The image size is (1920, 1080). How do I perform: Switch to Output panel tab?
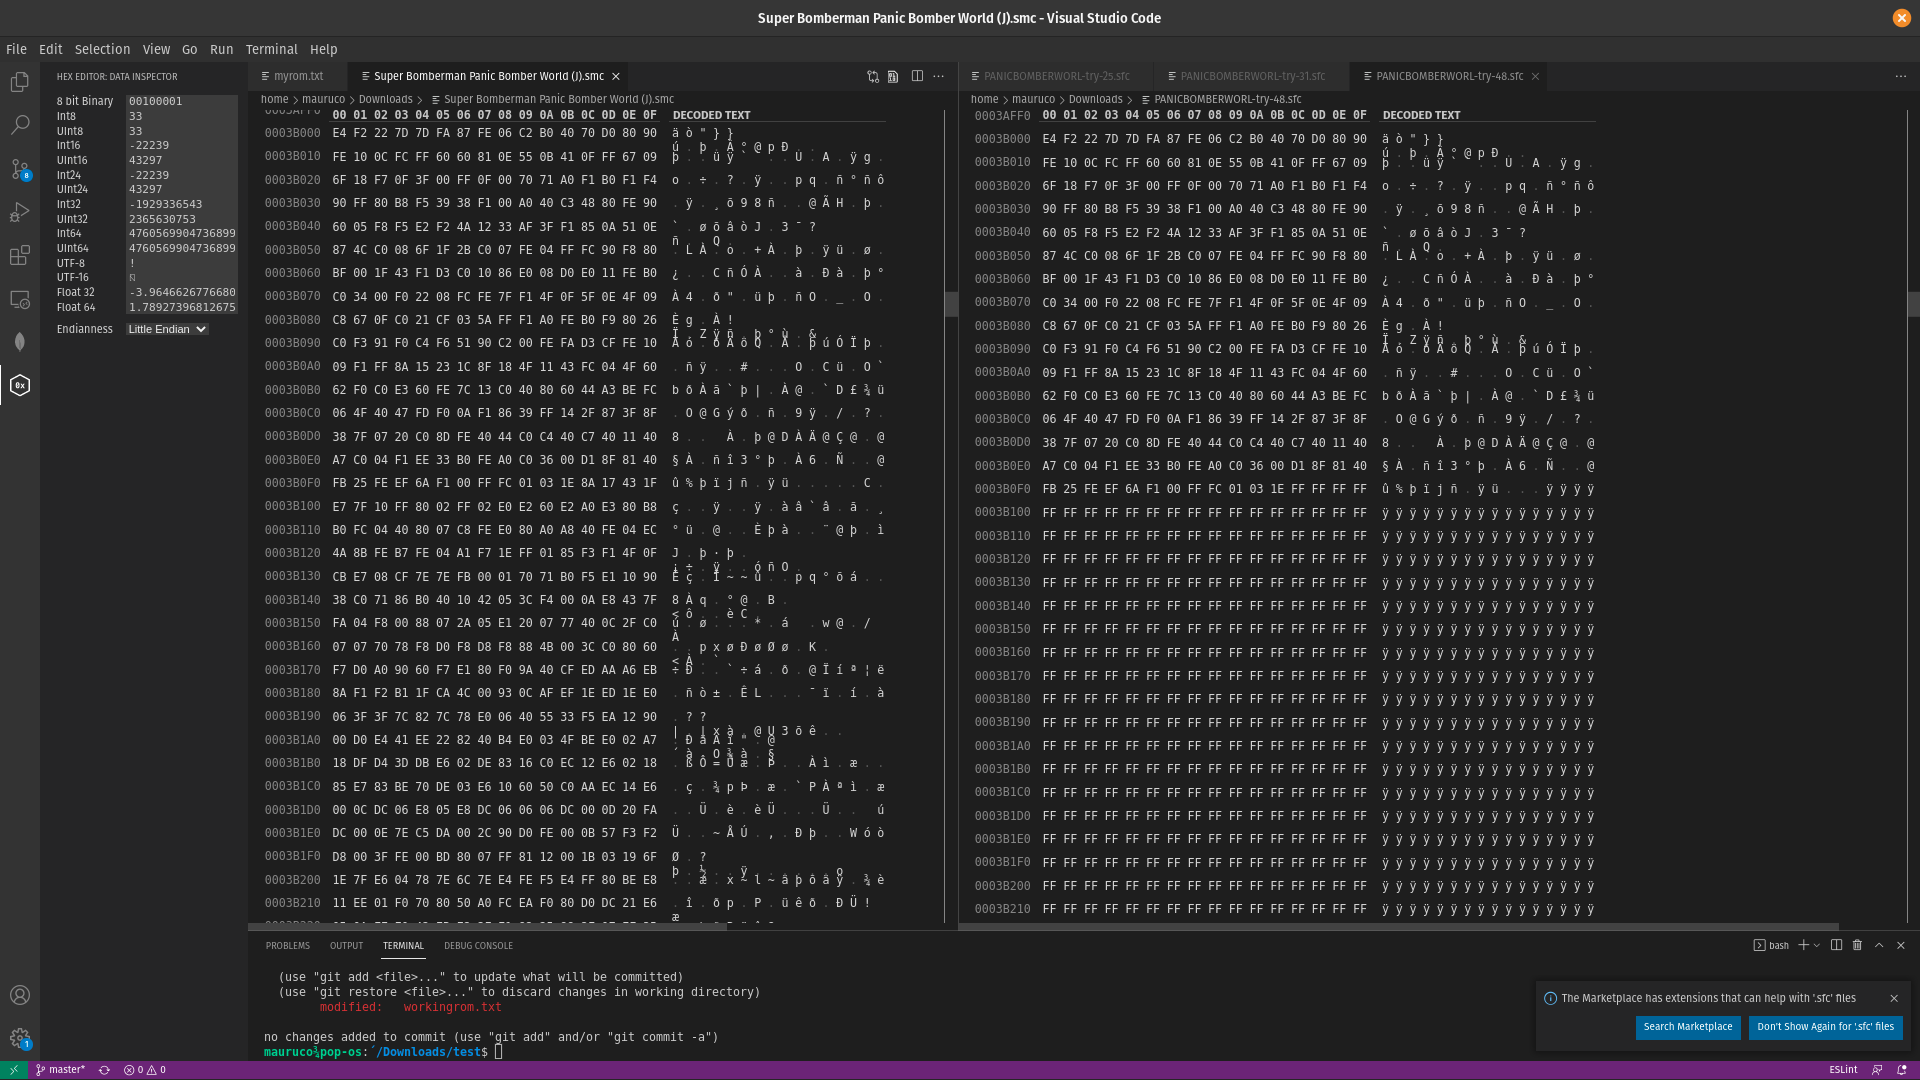(x=346, y=945)
